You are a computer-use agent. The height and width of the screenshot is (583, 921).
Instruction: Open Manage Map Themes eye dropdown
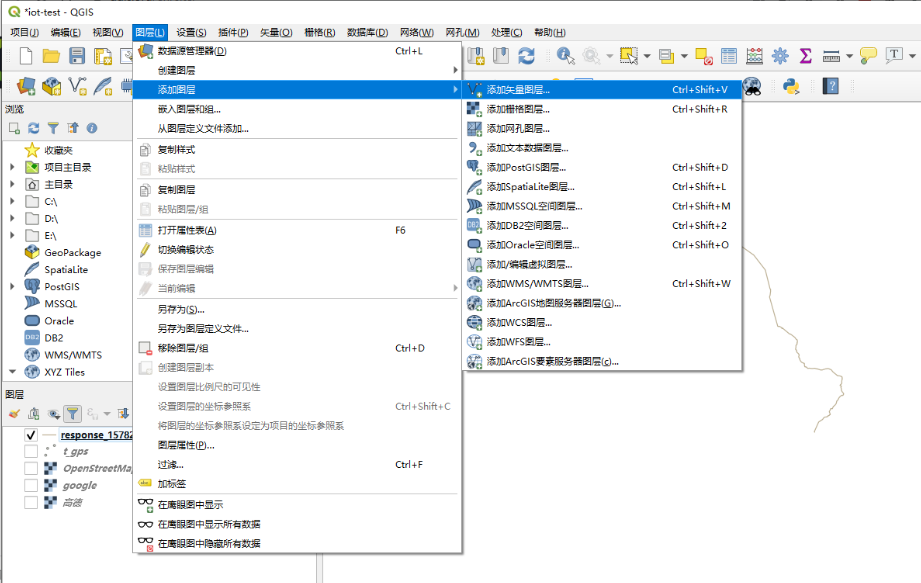click(53, 414)
